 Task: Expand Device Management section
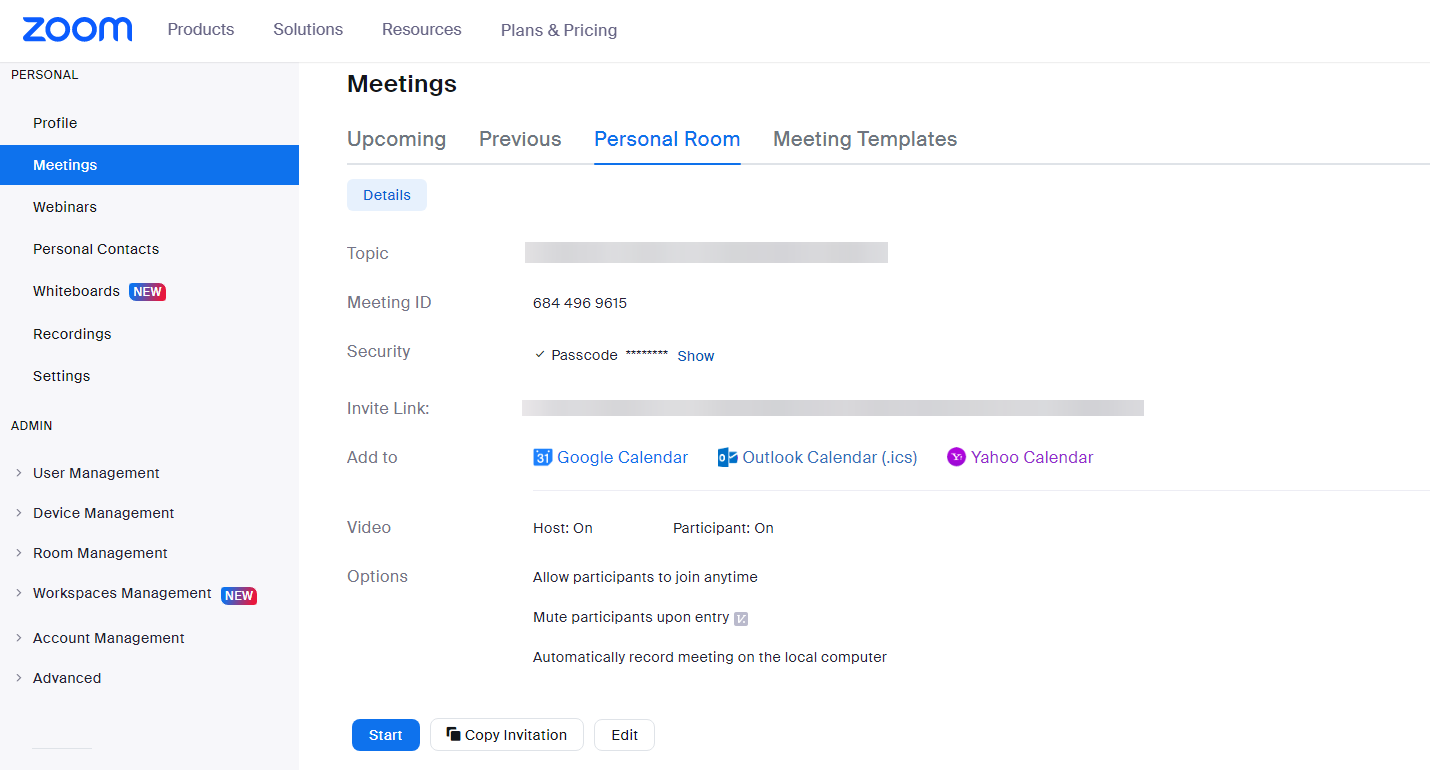19,513
